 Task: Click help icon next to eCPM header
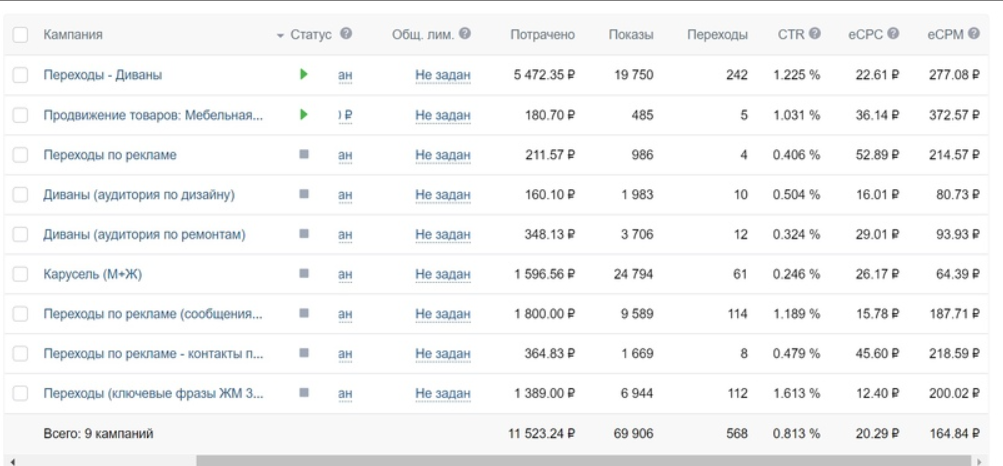click(971, 34)
